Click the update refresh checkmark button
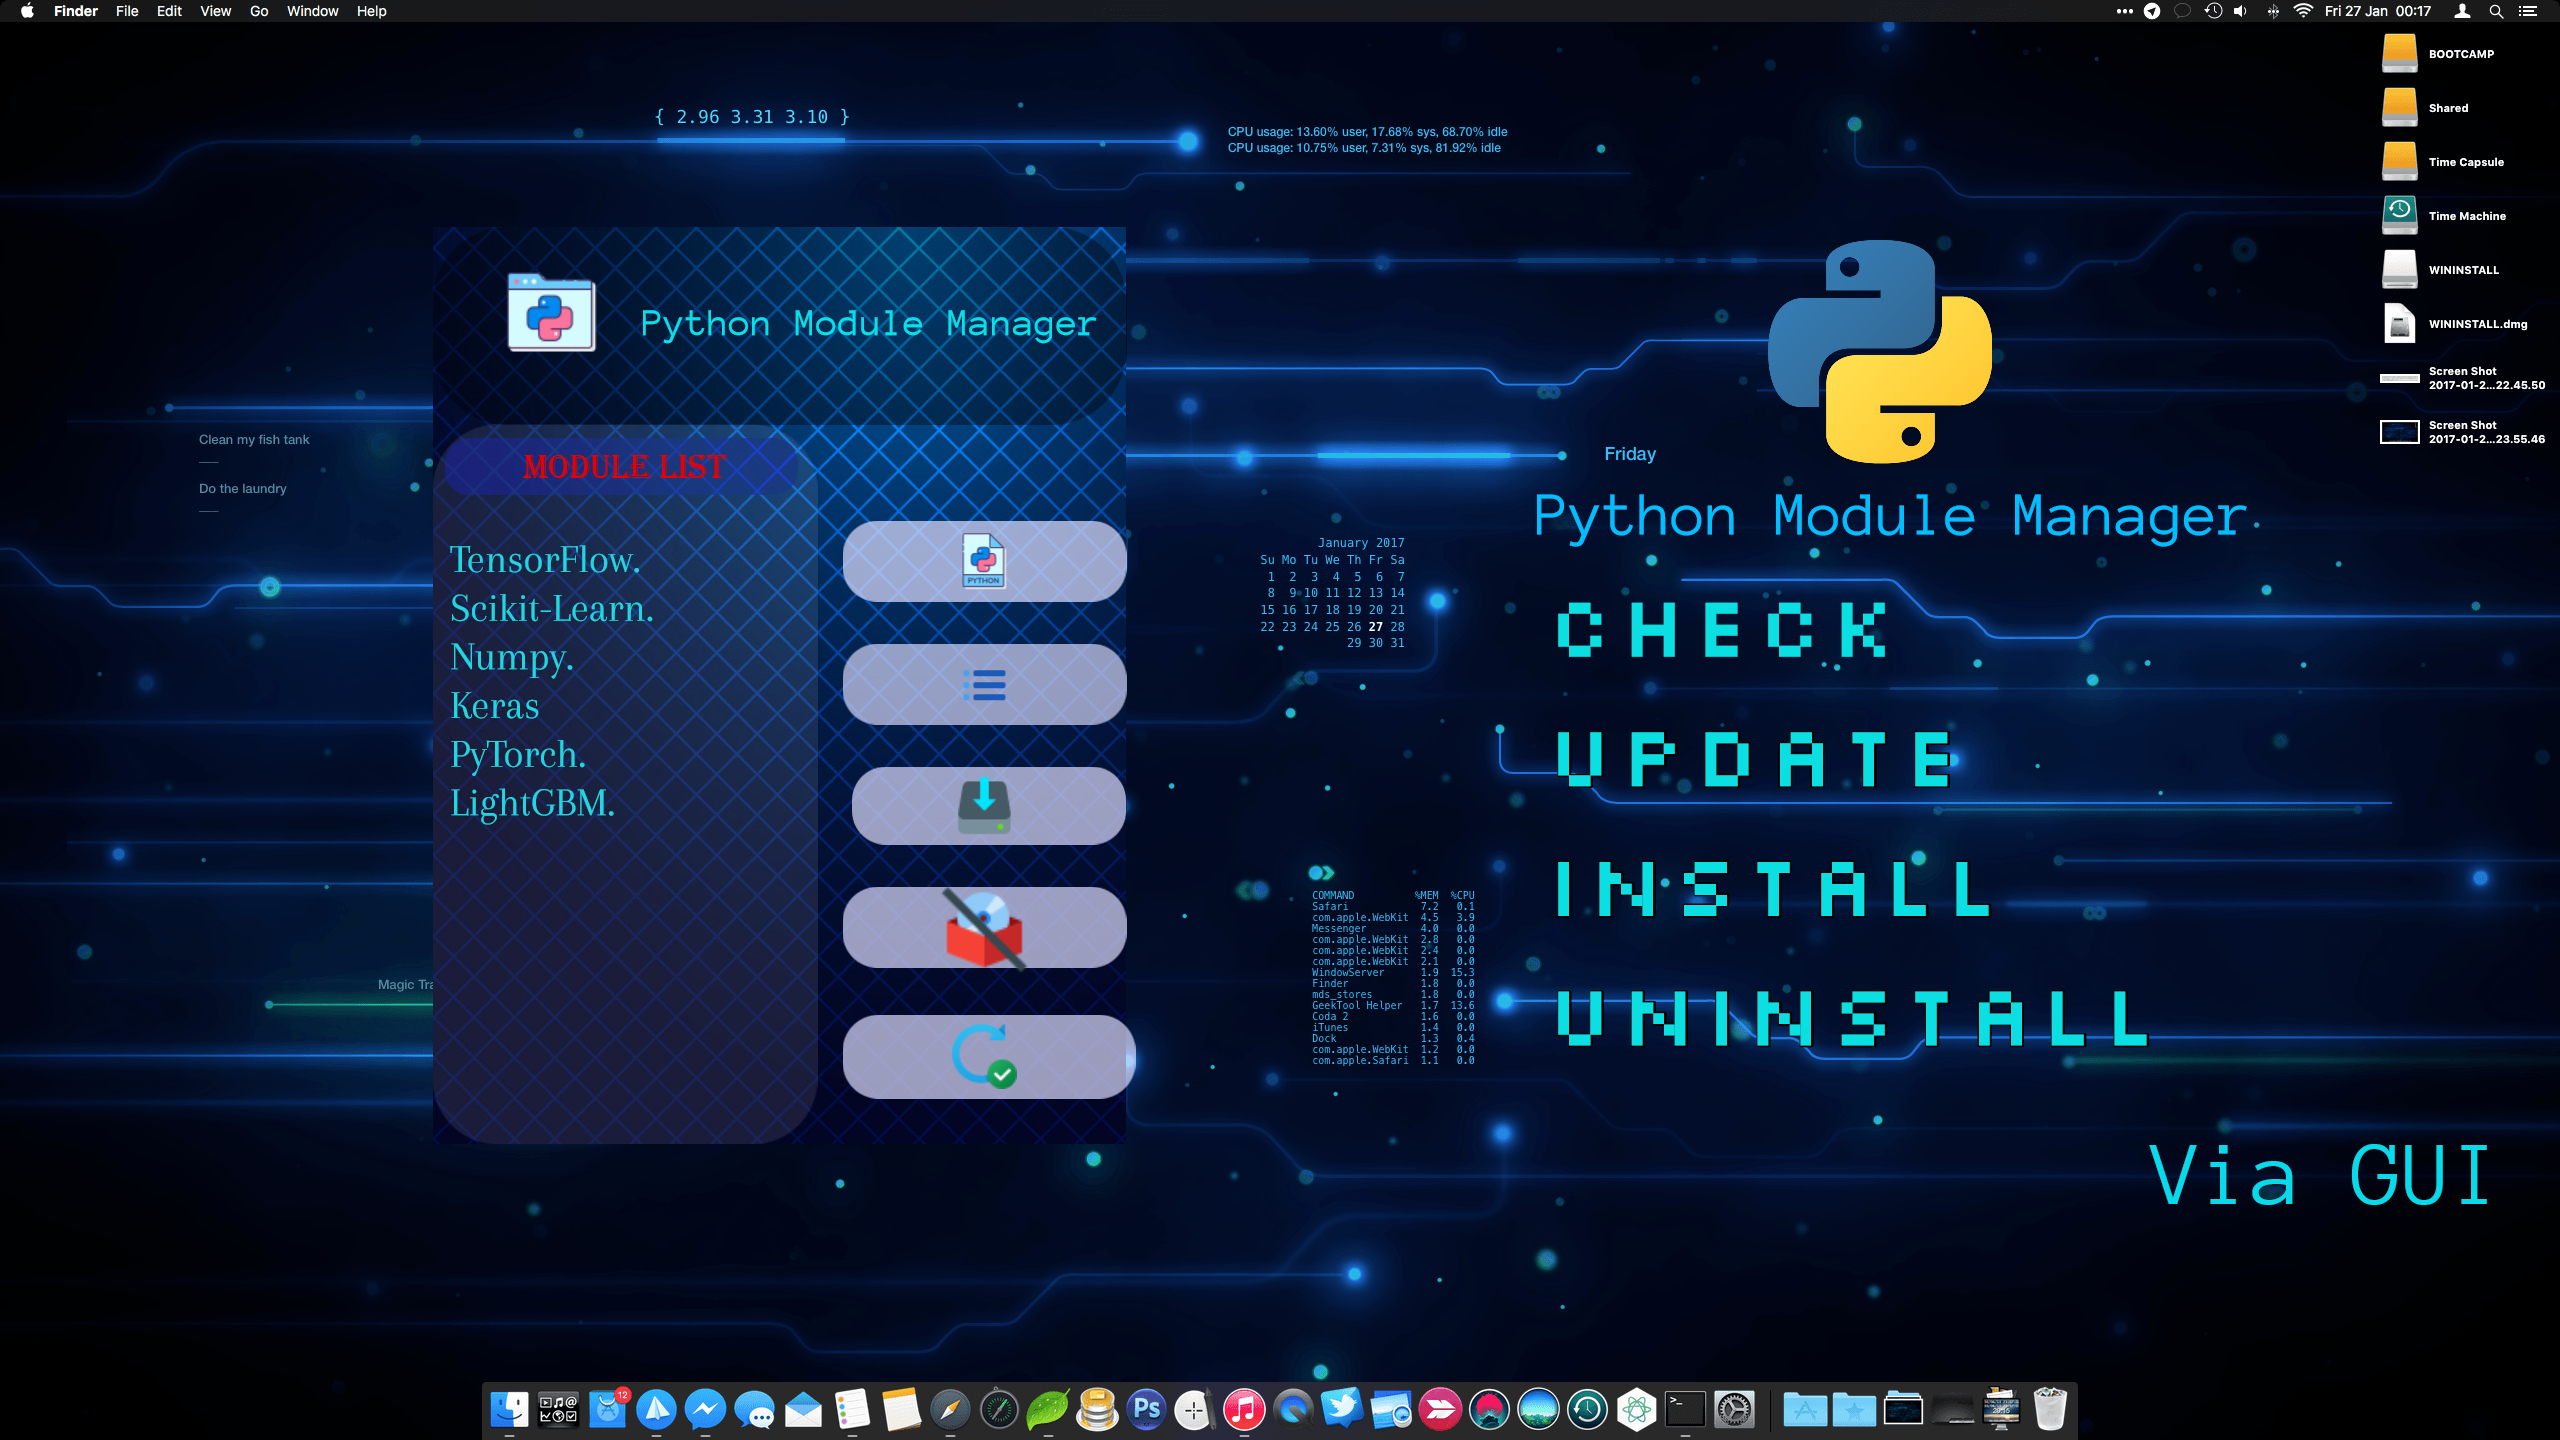 (986, 1057)
